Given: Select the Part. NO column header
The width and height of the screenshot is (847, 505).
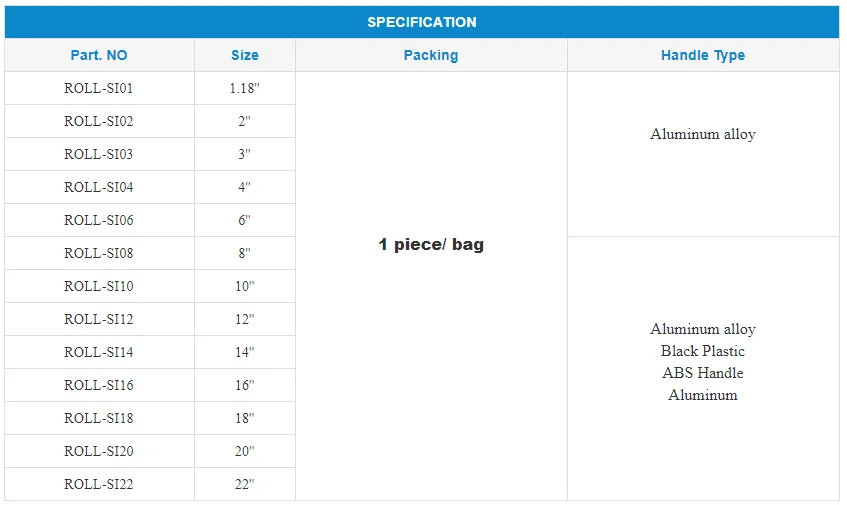Looking at the screenshot, I should pyautogui.click(x=99, y=55).
